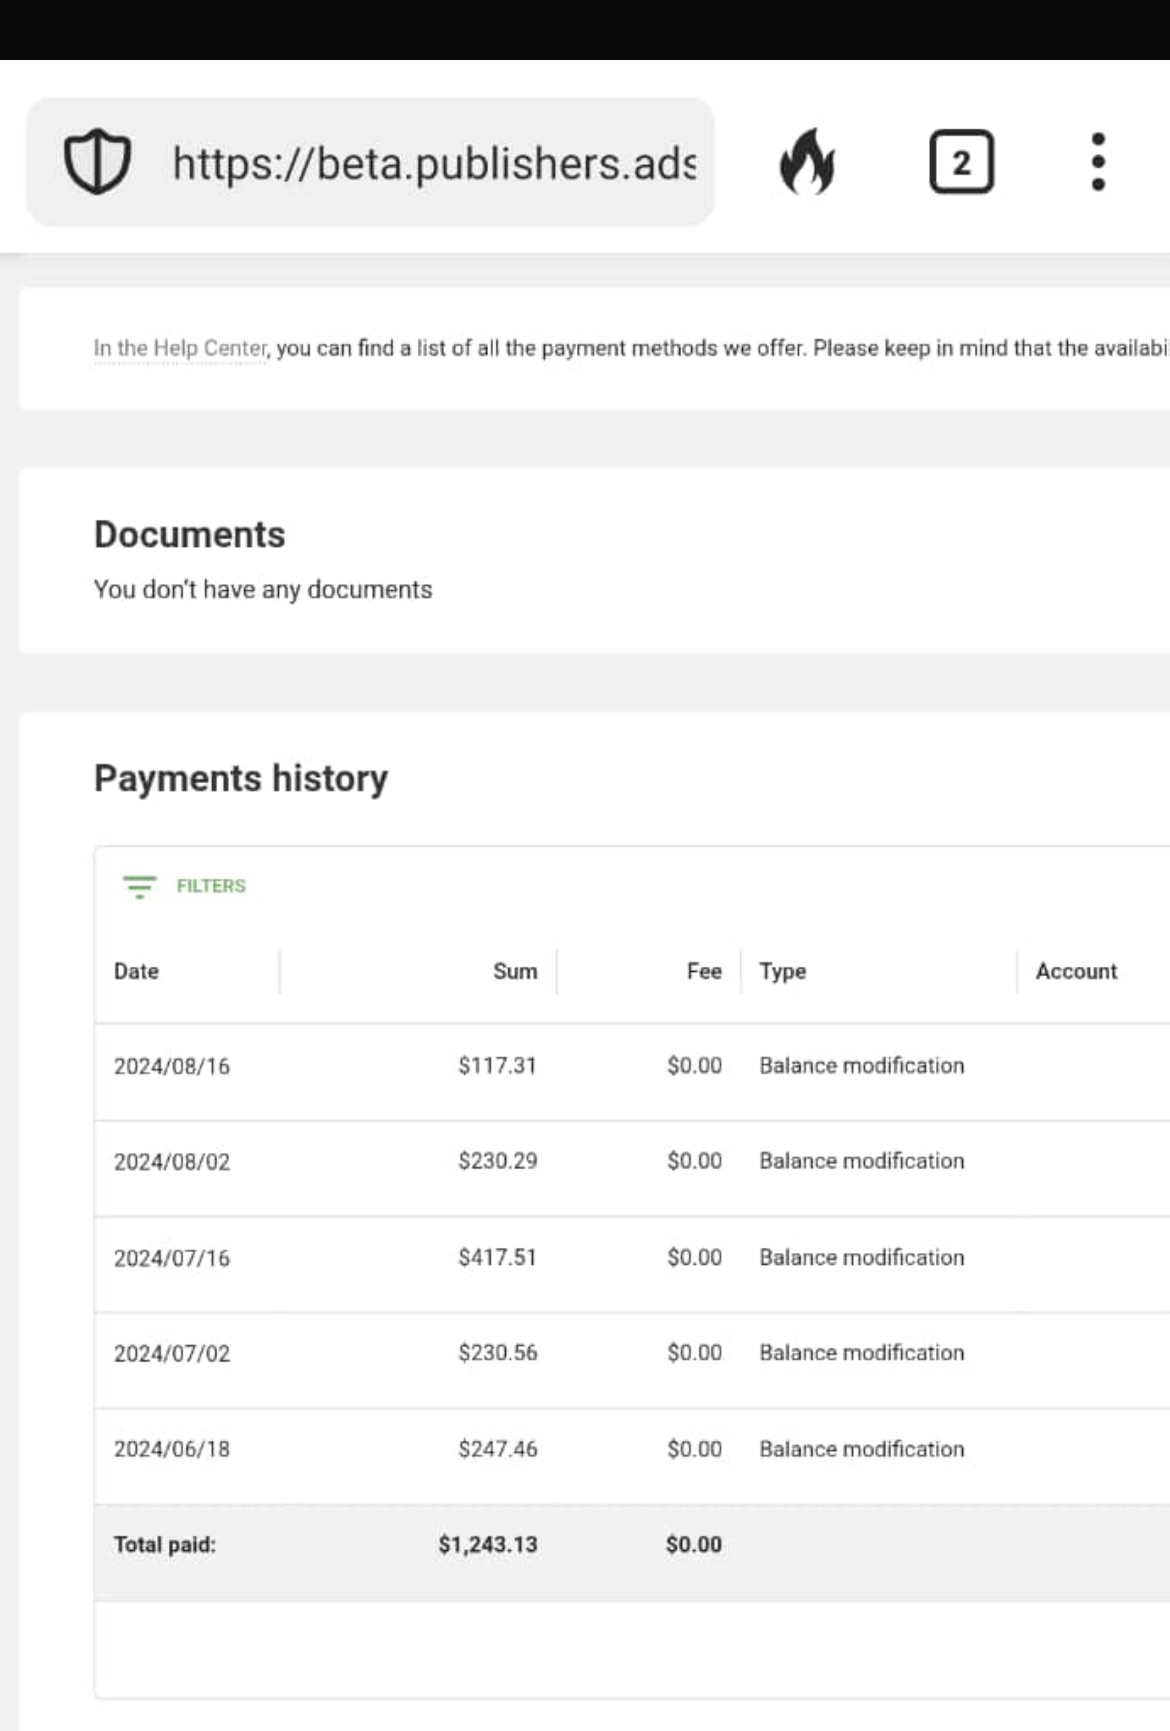Sort table by Fee column header
1170x1731 pixels.
[703, 971]
